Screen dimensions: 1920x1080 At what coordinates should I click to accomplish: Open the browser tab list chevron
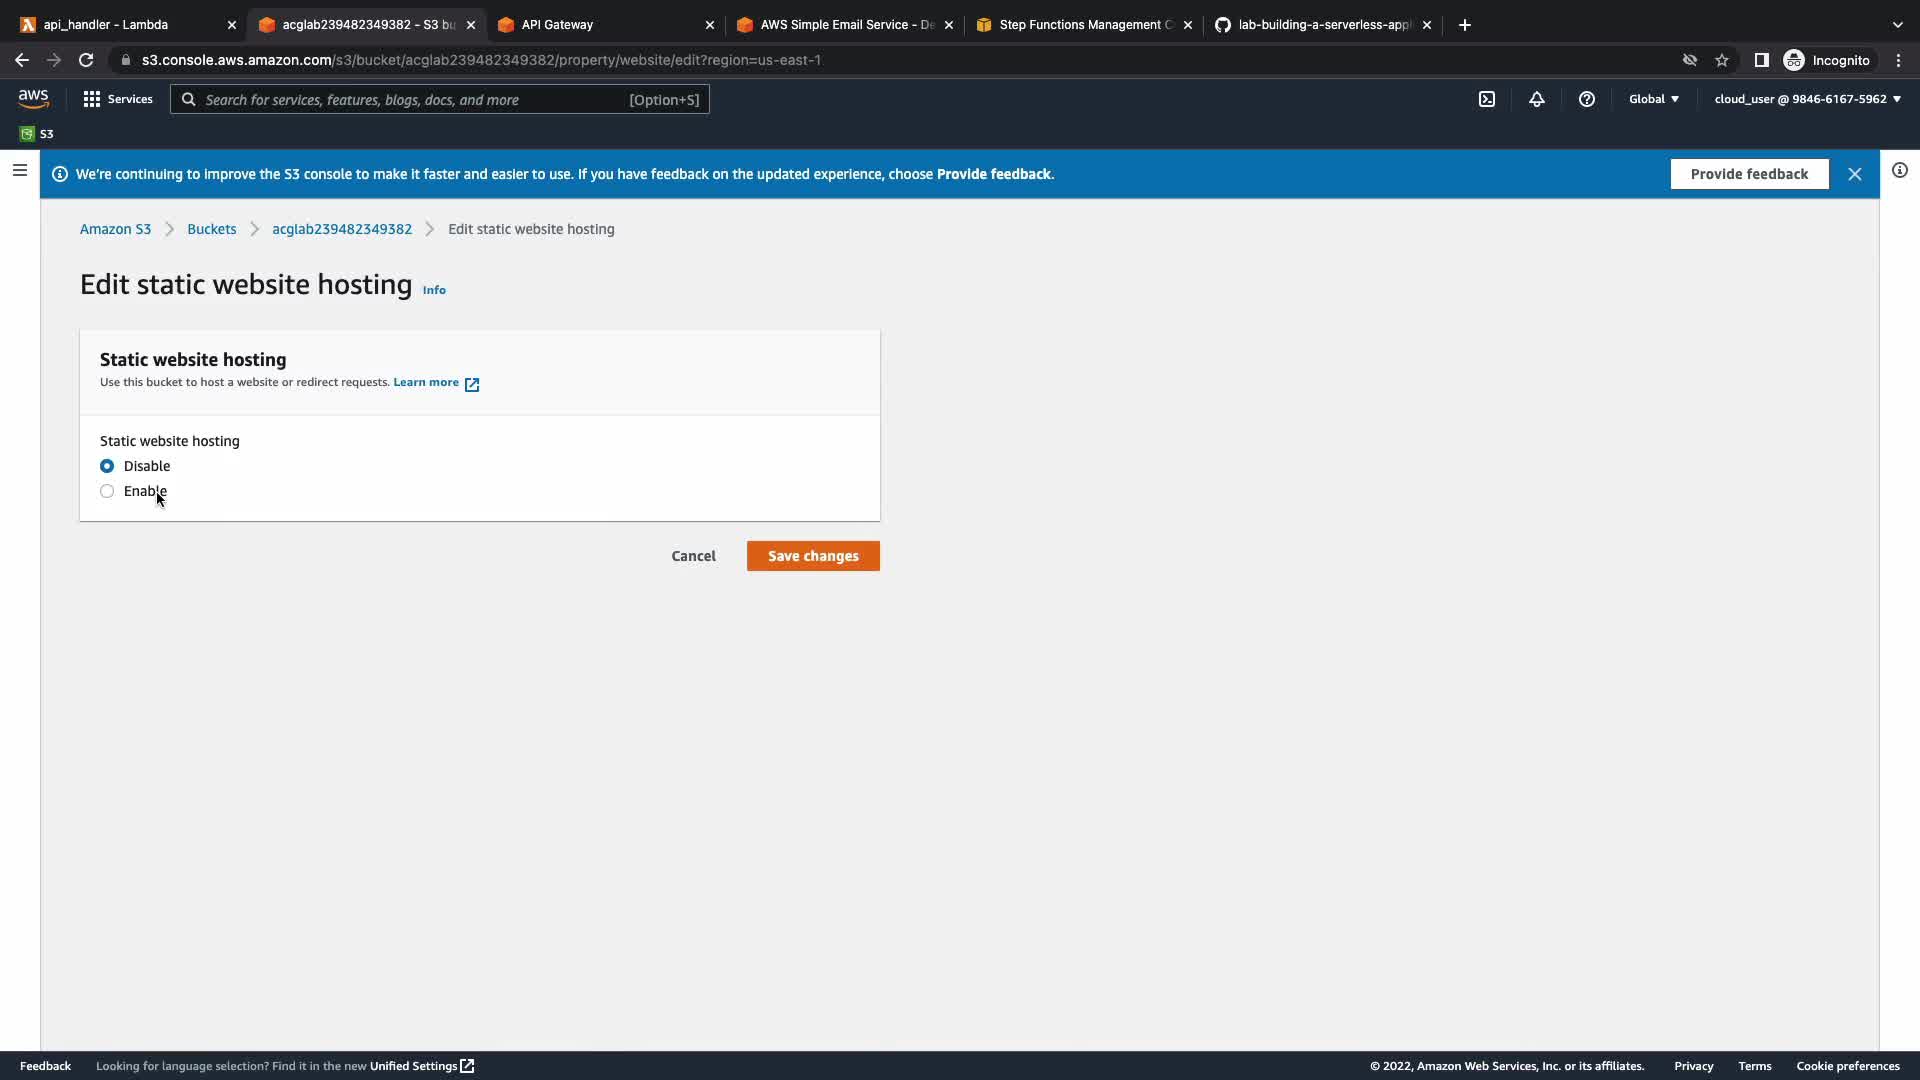point(1898,25)
